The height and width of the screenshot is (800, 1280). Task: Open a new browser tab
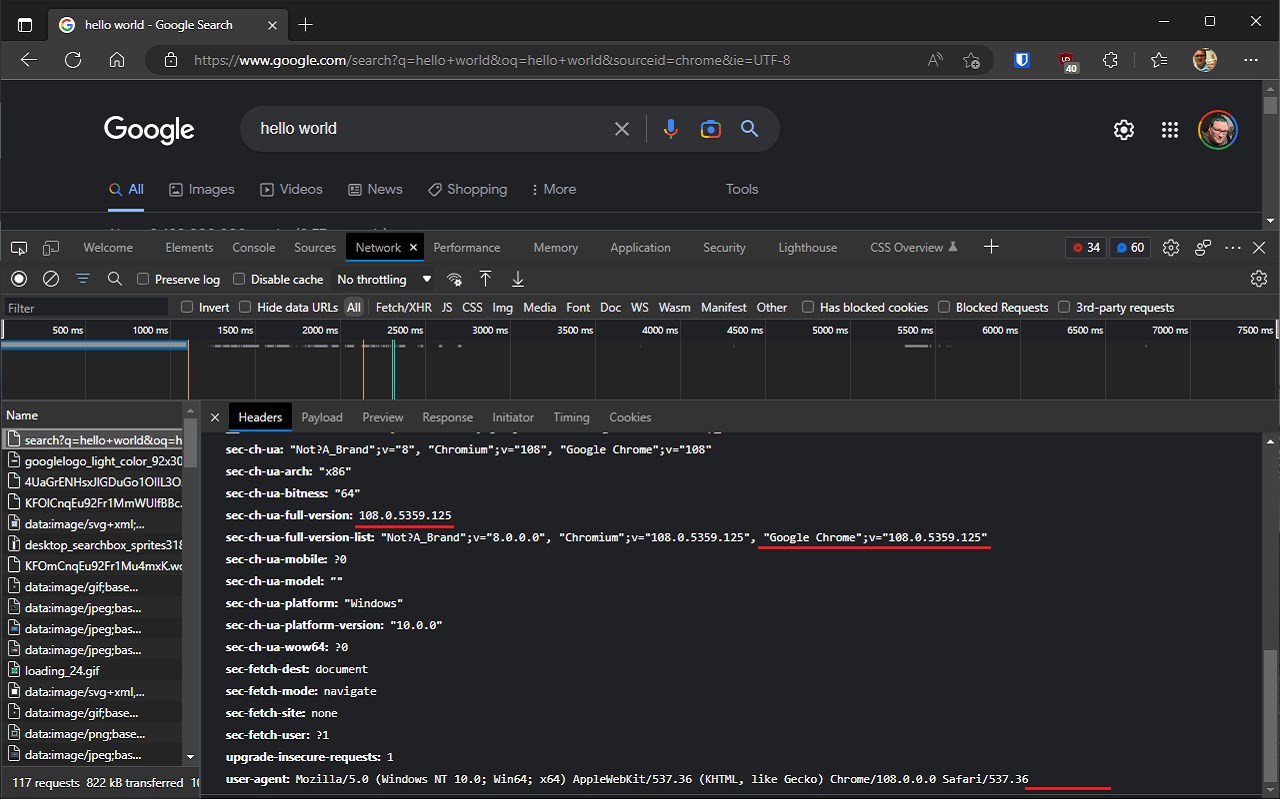click(306, 25)
